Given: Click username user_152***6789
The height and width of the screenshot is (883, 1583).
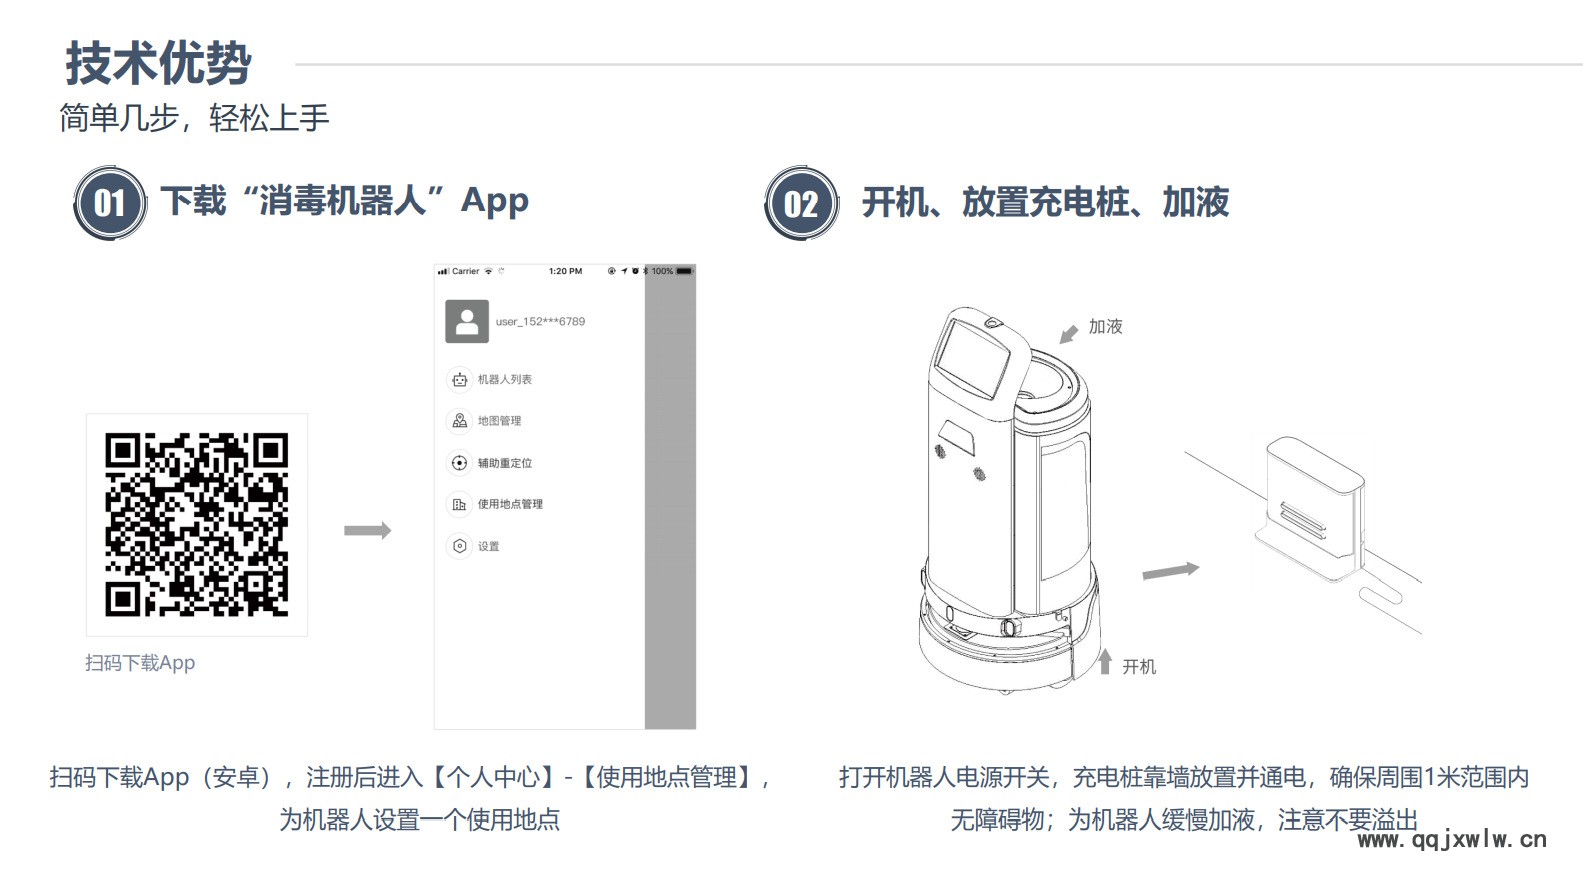Looking at the screenshot, I should (540, 321).
